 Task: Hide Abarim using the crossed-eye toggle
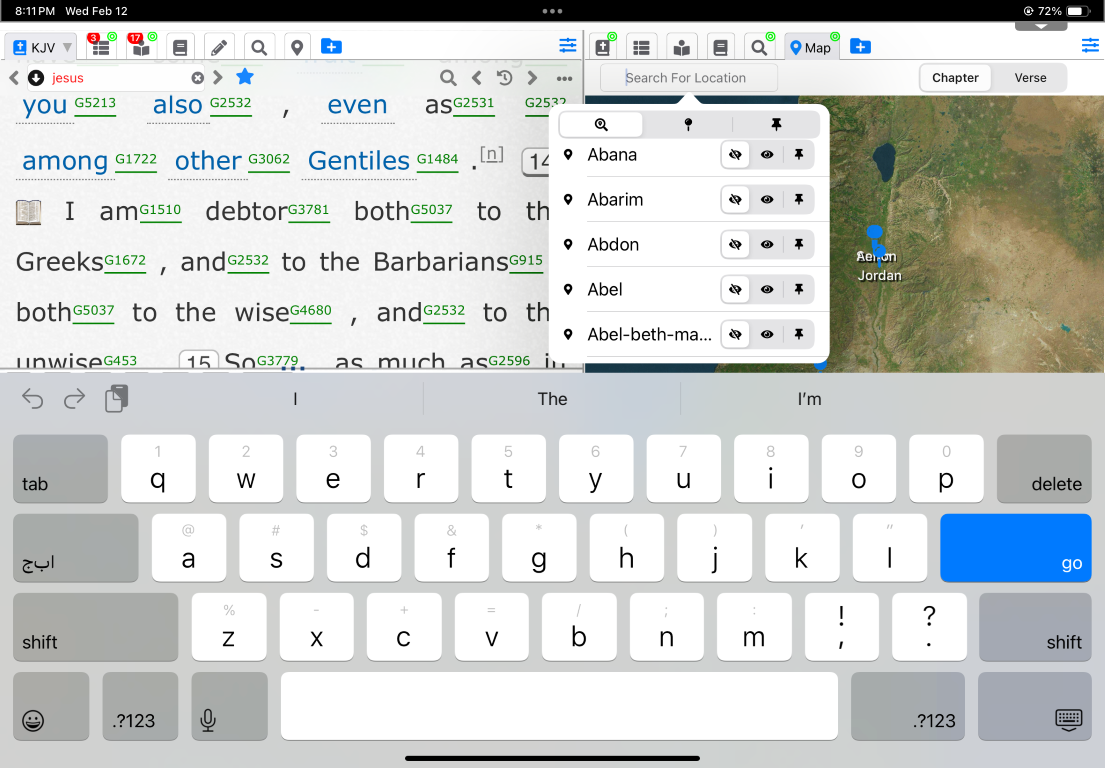[735, 200]
